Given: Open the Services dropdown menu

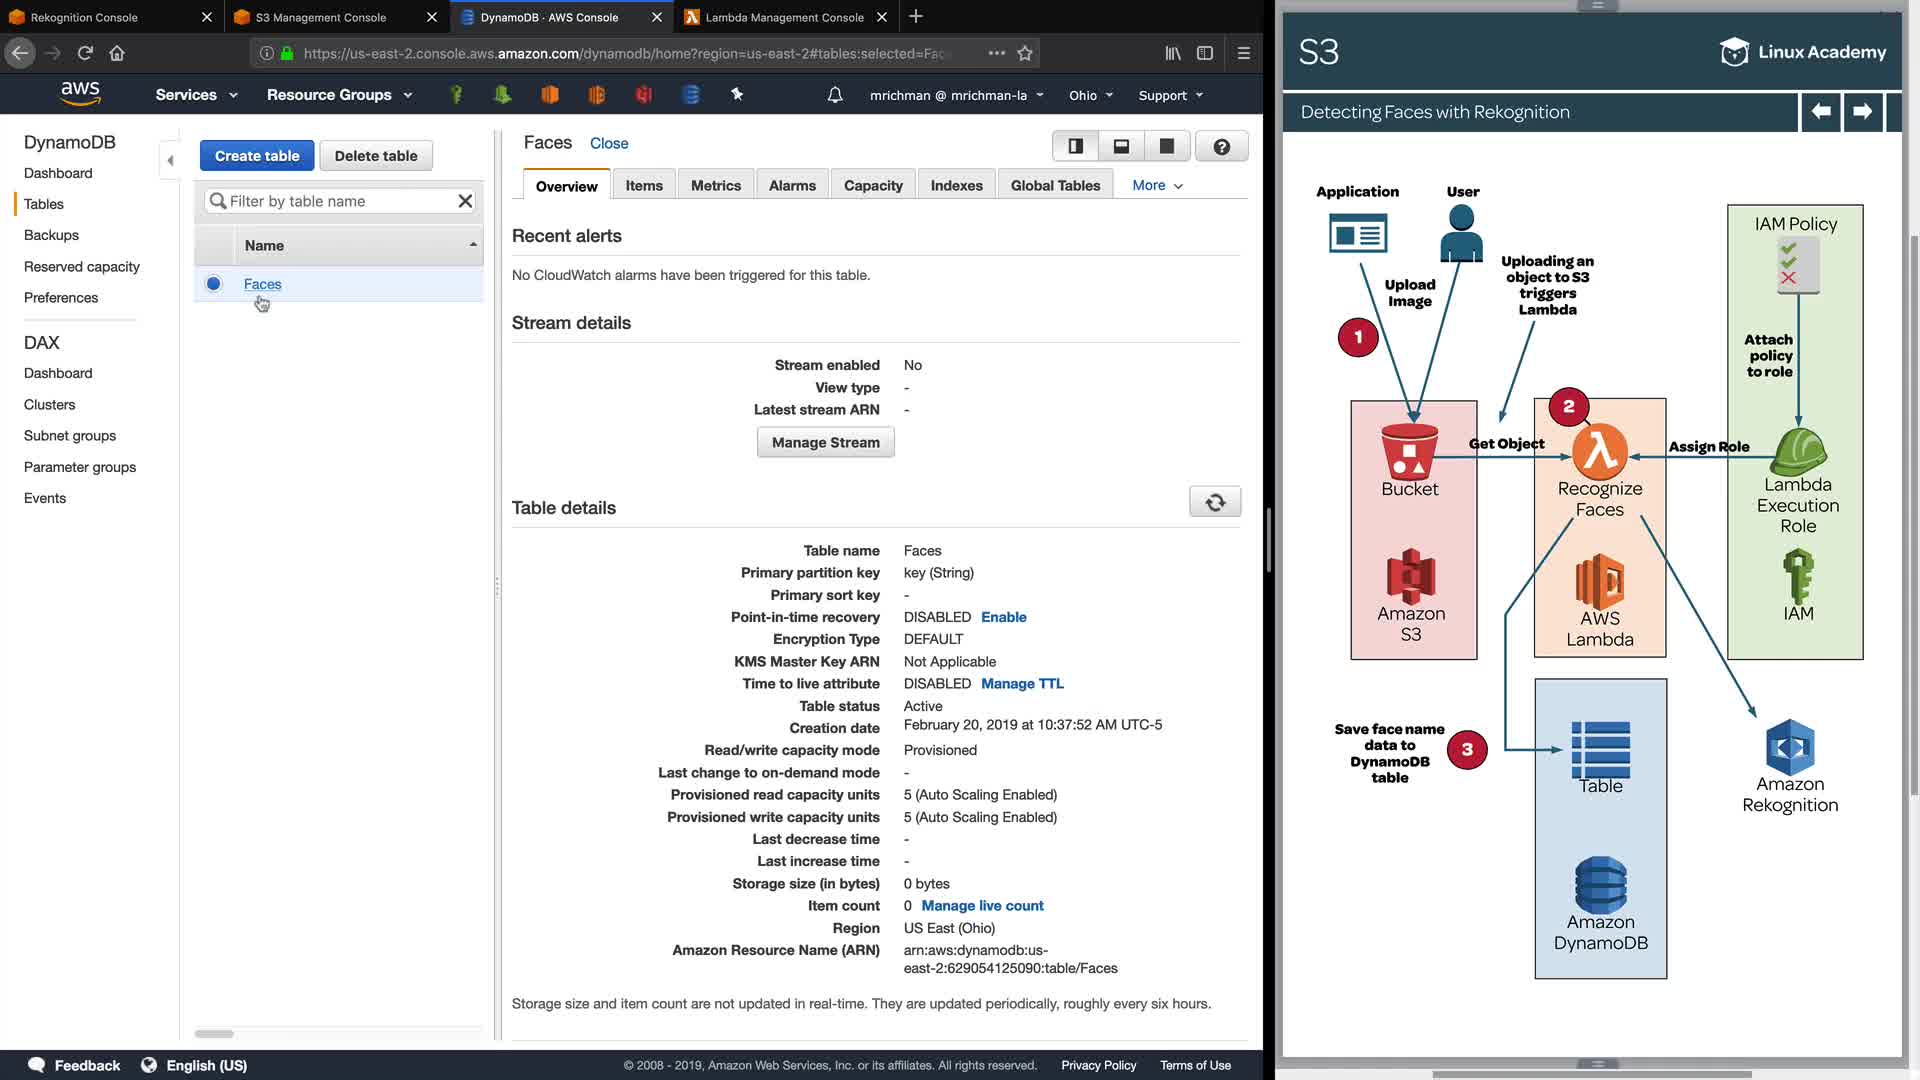Looking at the screenshot, I should pos(196,95).
